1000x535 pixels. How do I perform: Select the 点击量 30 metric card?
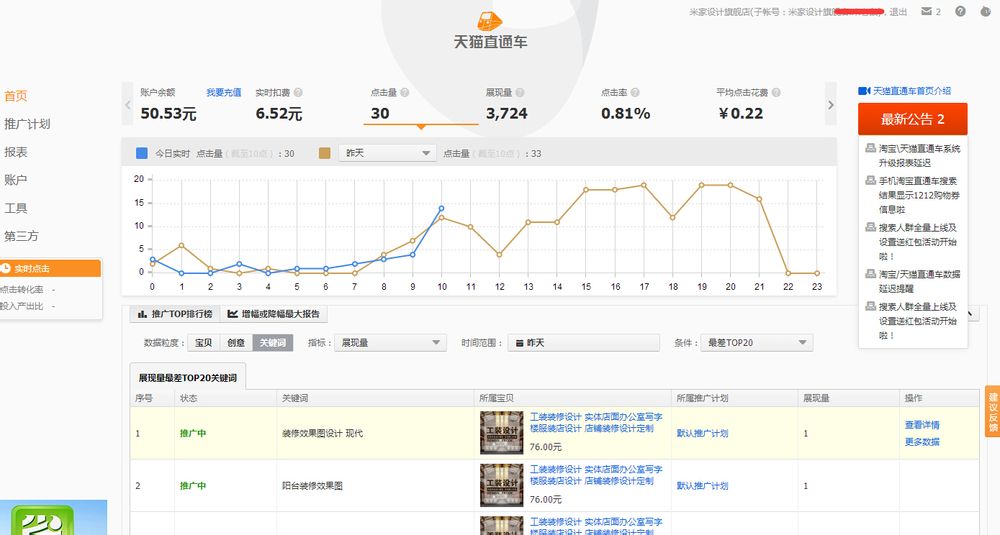pos(421,105)
